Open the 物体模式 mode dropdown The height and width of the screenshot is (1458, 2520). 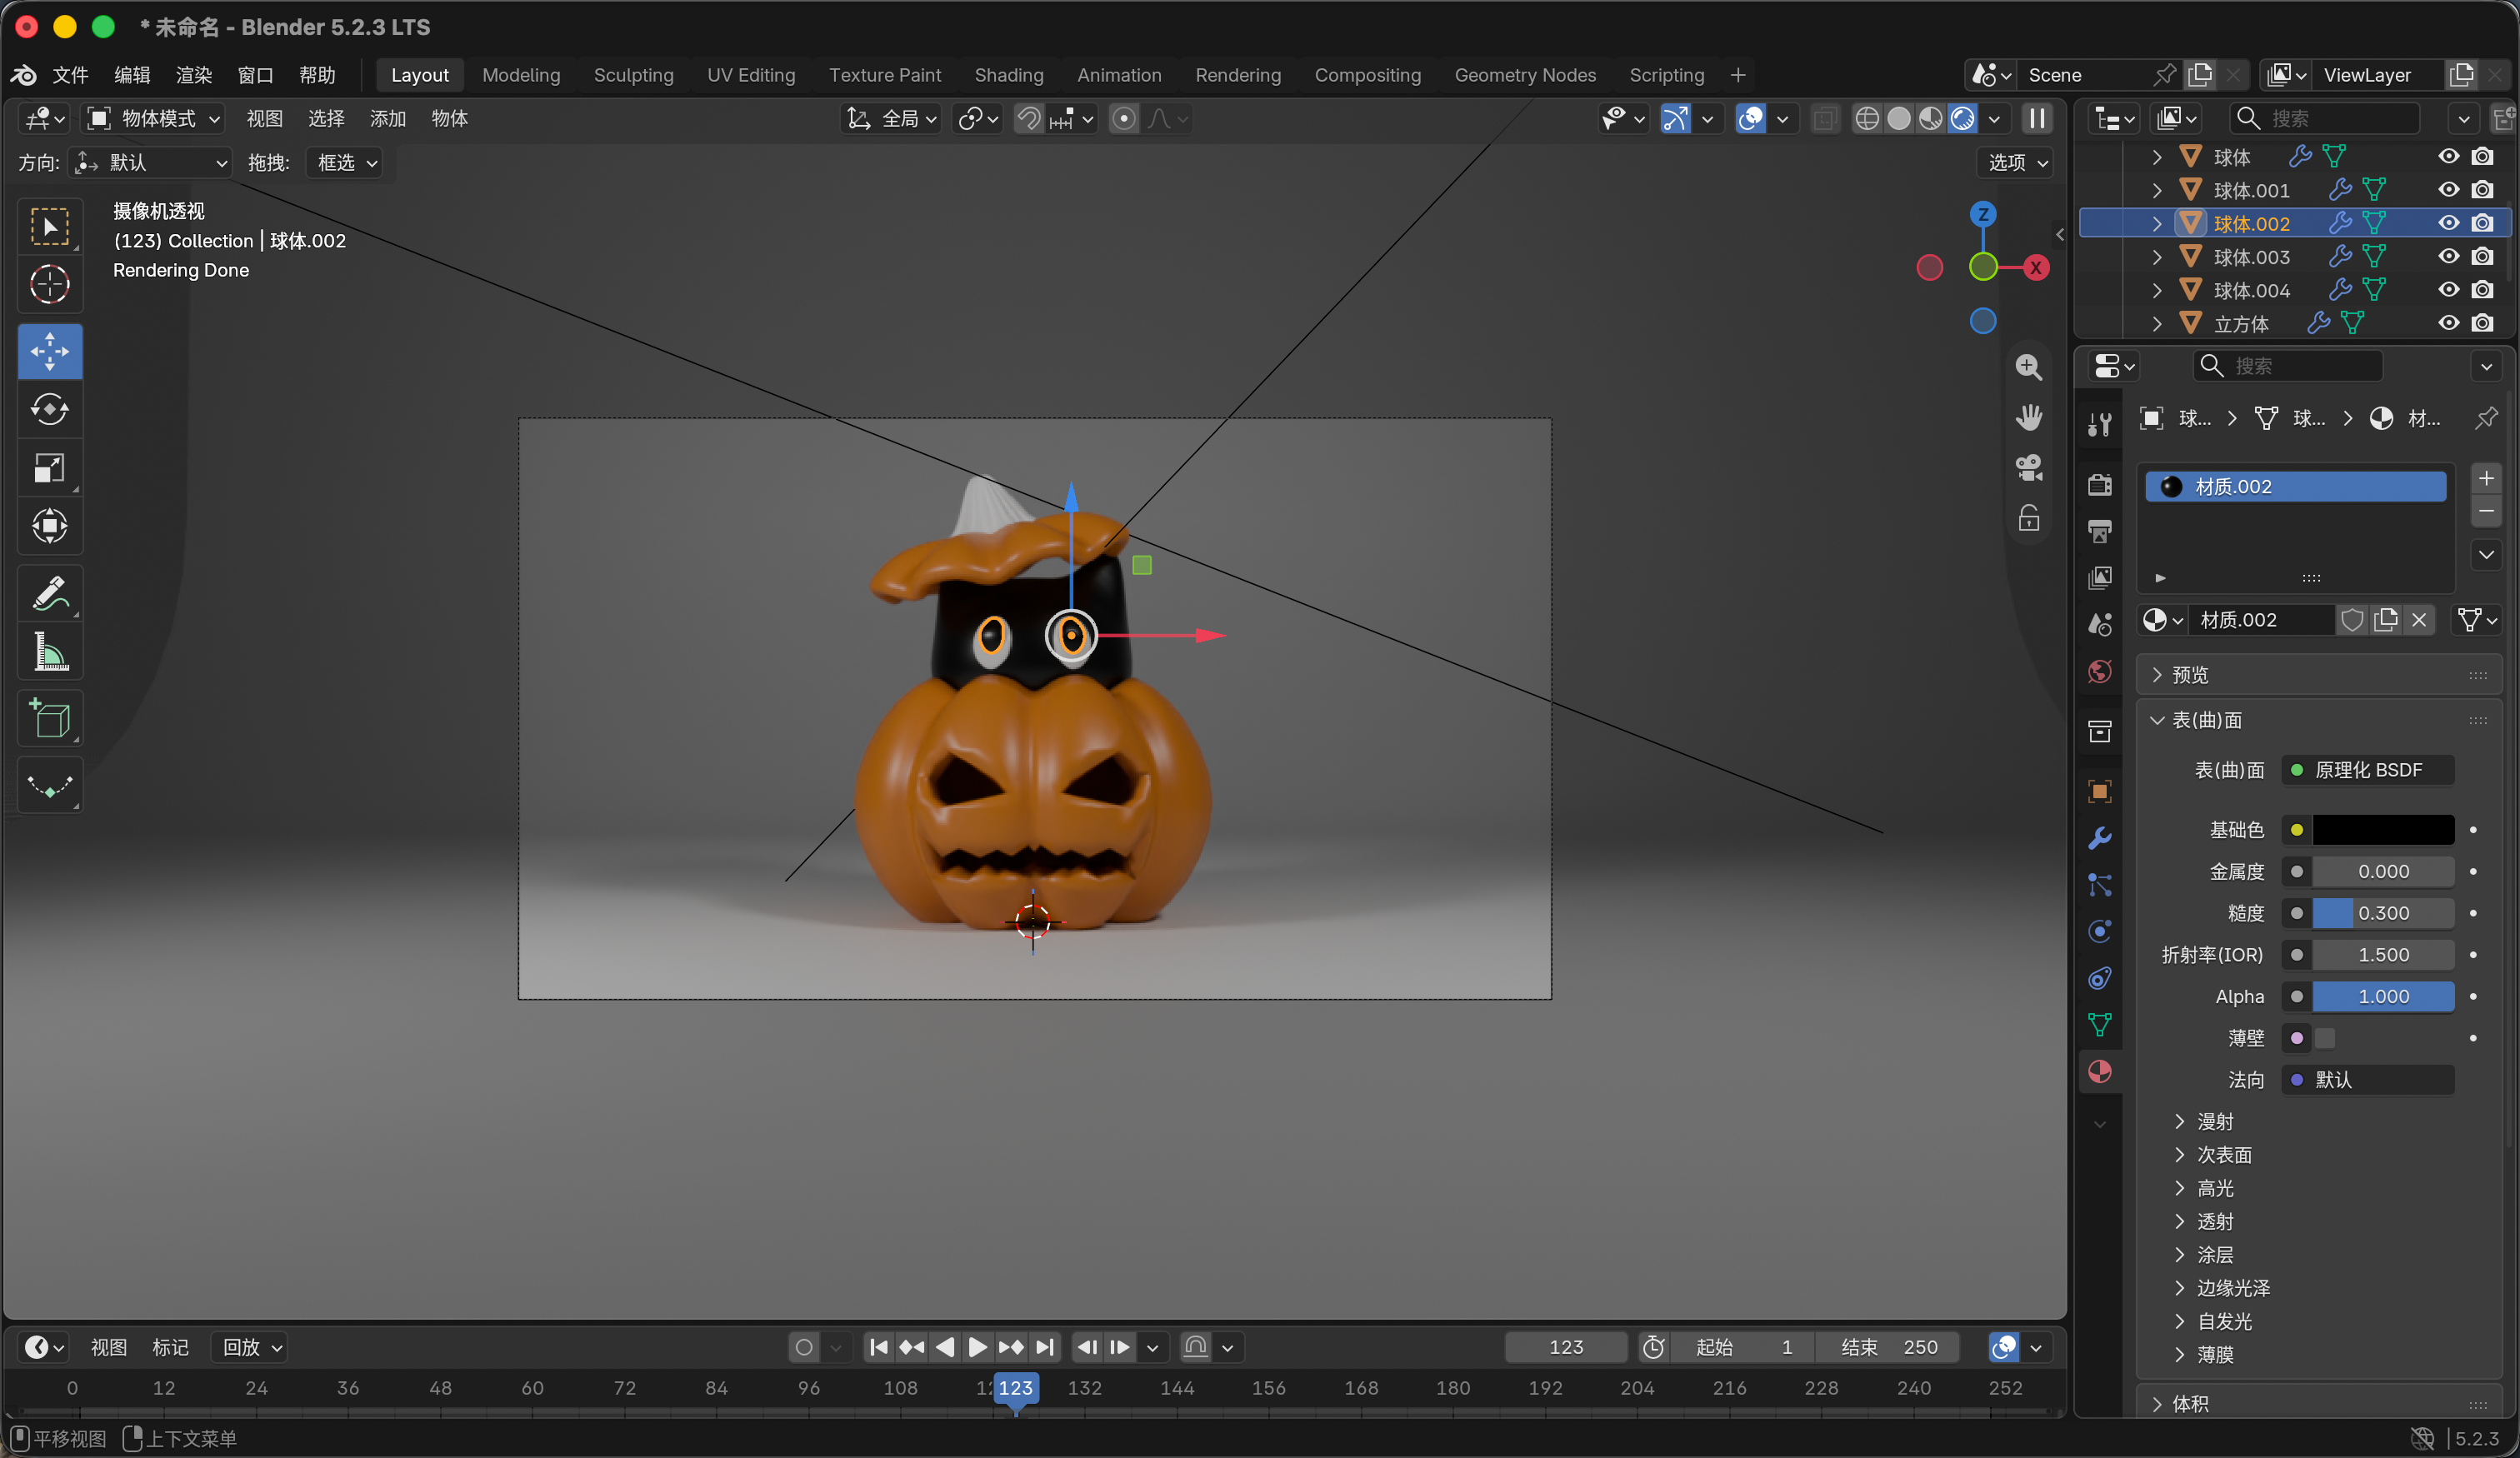pyautogui.click(x=154, y=119)
